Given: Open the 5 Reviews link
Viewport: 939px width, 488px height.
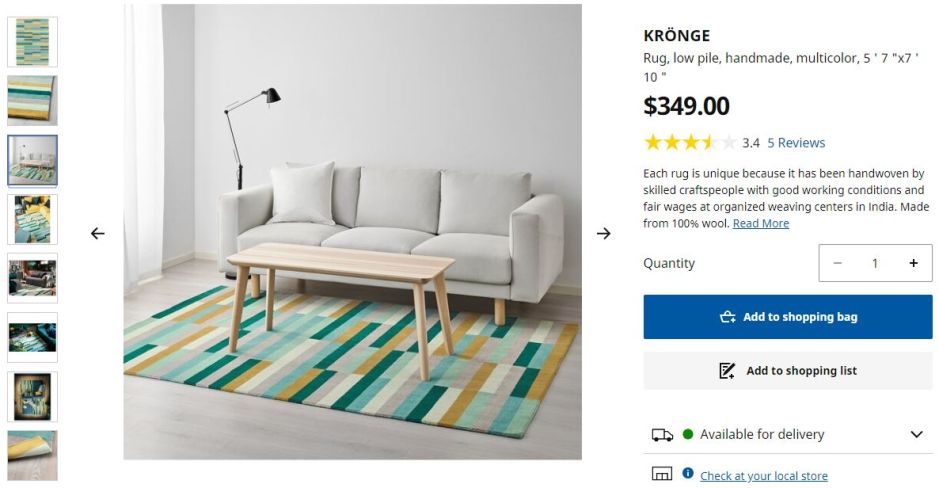Looking at the screenshot, I should (x=796, y=143).
